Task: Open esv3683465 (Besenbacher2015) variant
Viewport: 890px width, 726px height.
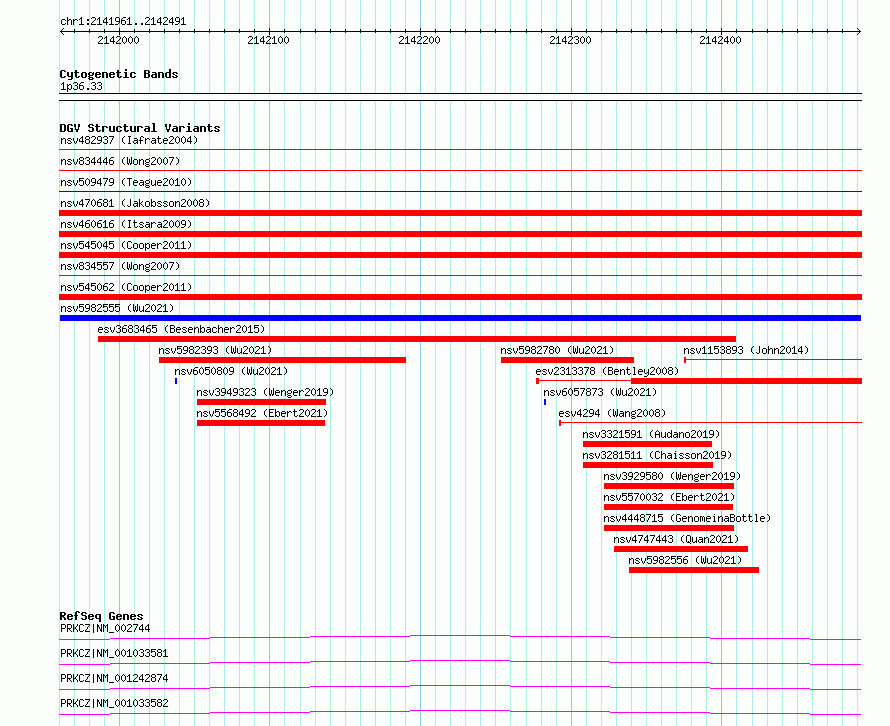Action: [181, 329]
